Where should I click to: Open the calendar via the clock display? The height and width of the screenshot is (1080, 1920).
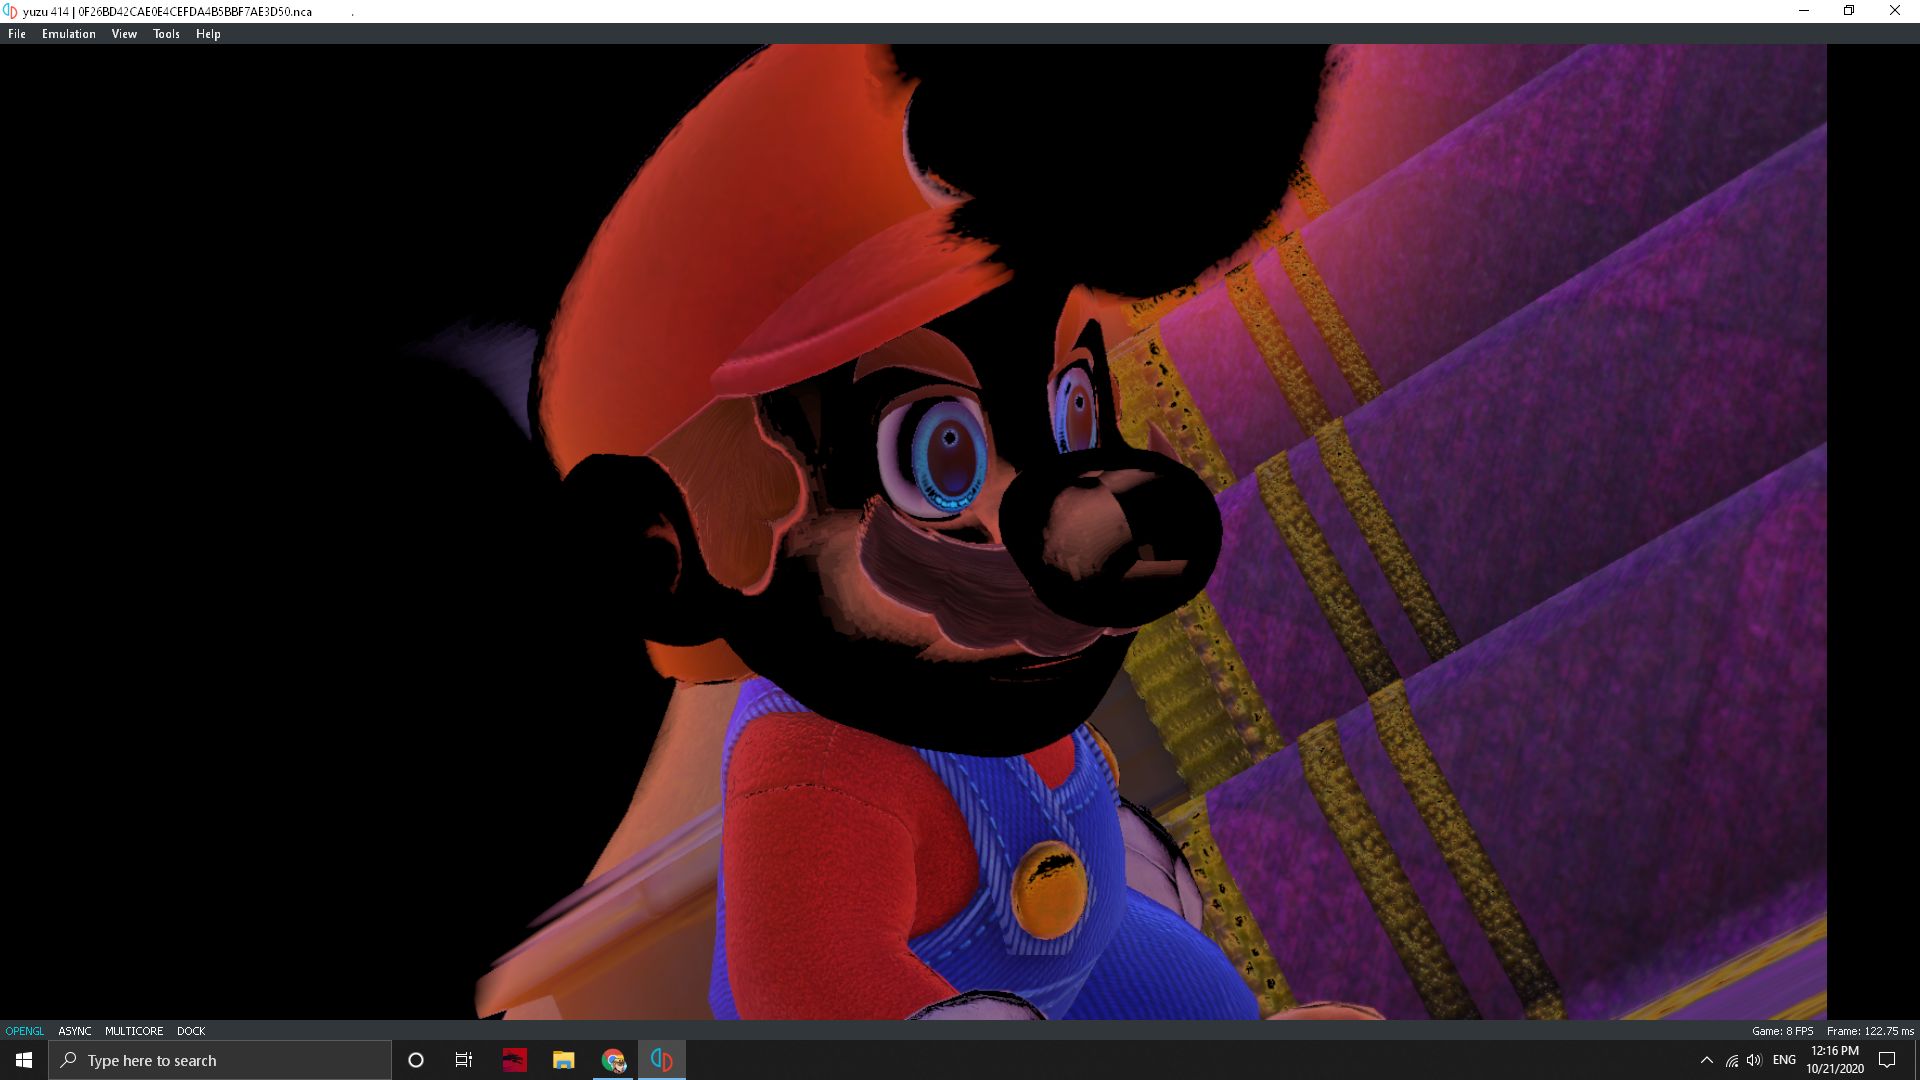(1835, 1059)
